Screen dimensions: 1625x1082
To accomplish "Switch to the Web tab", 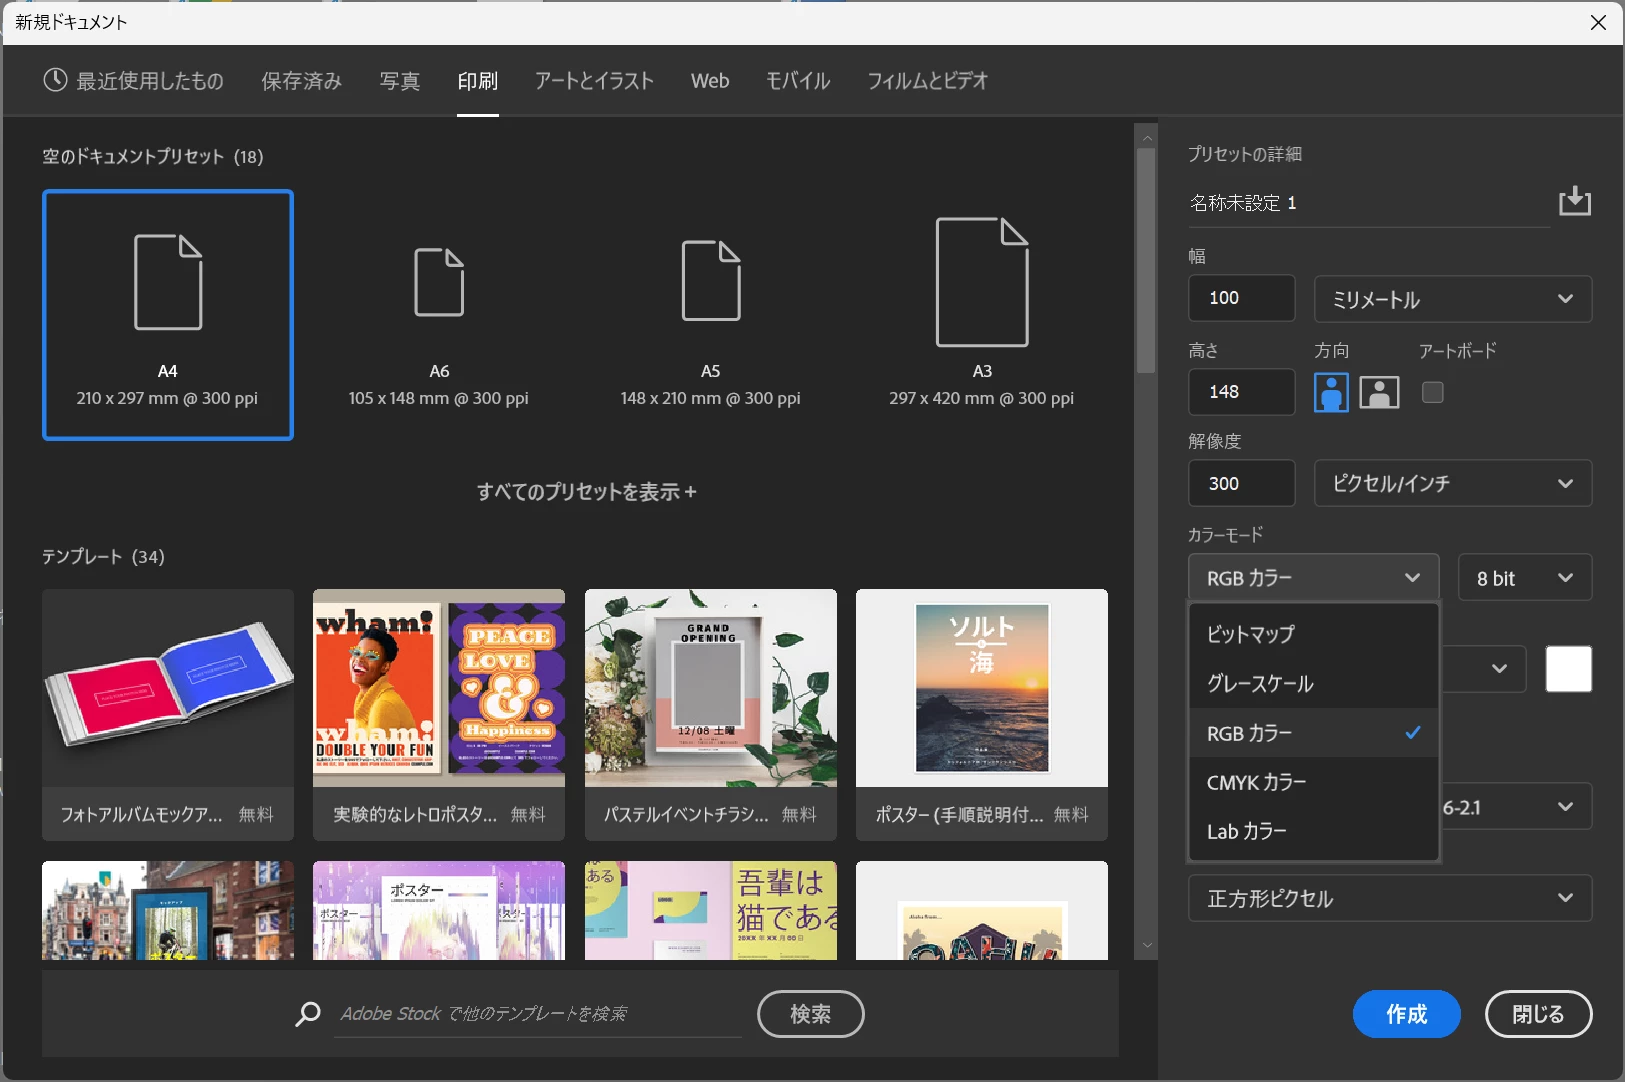I will pos(710,81).
